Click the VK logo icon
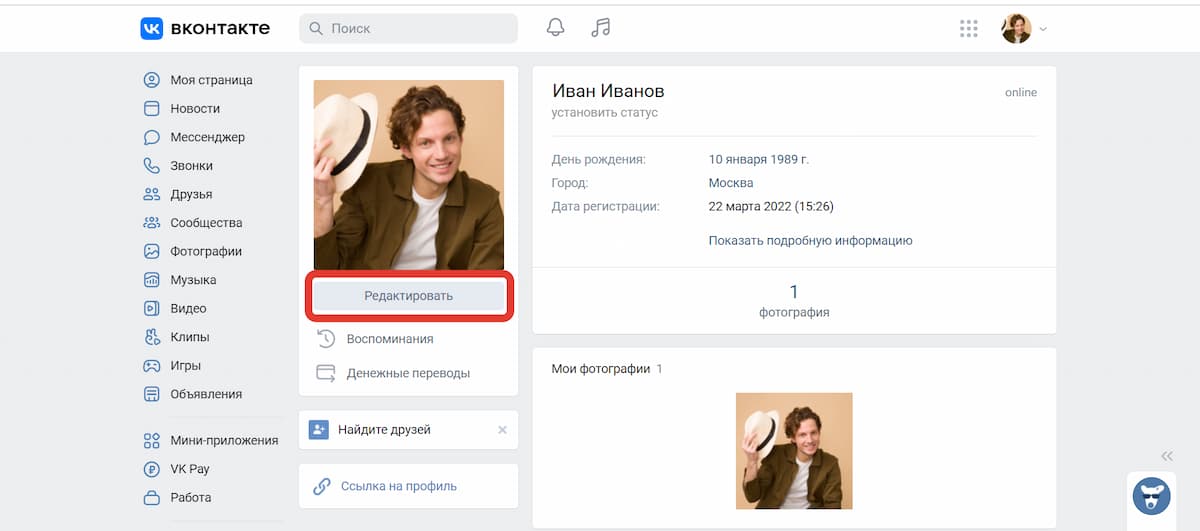Screen dimensions: 1200x531 click(151, 29)
